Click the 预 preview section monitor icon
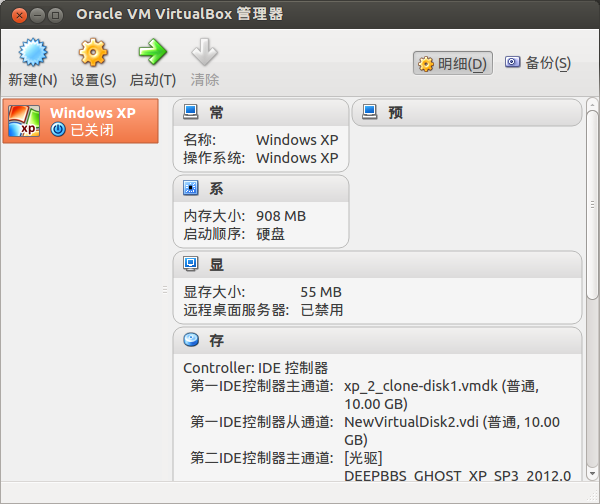The height and width of the screenshot is (504, 600). [x=370, y=112]
